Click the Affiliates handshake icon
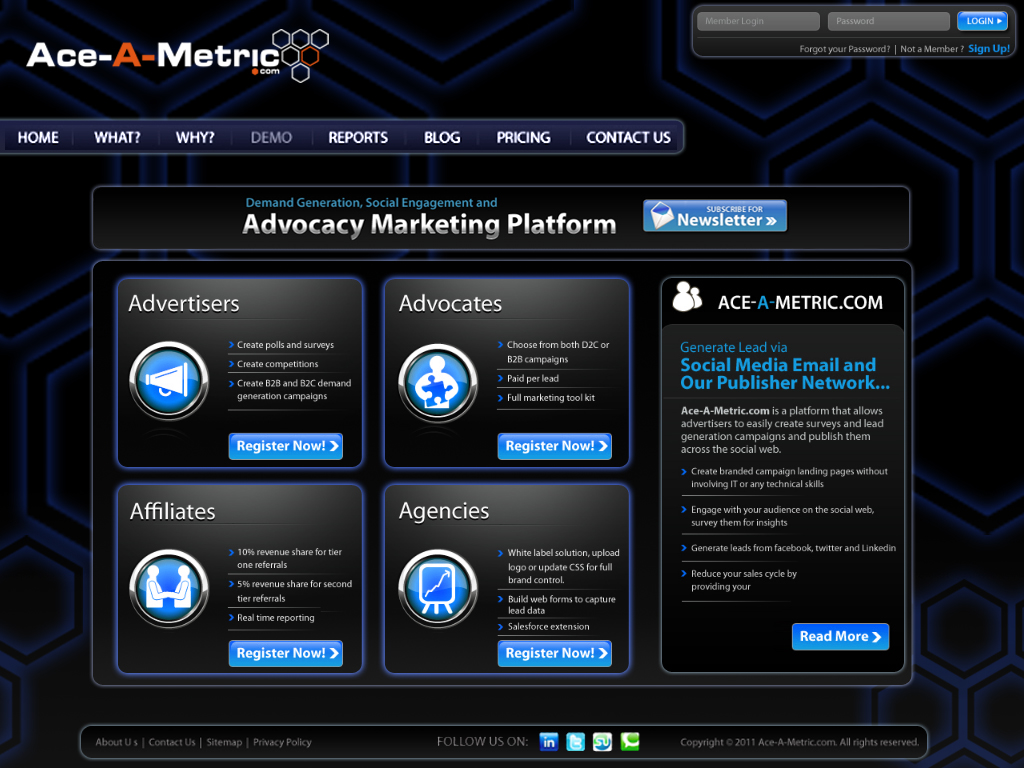 coord(169,588)
